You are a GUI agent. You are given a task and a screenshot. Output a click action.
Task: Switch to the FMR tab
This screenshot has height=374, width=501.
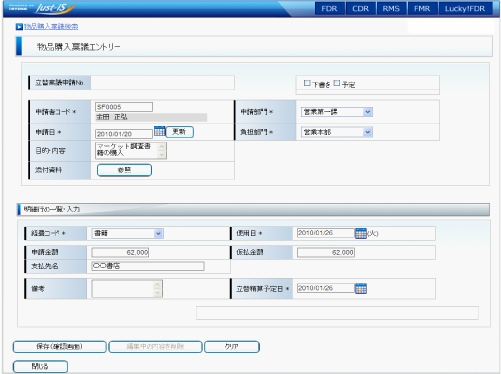tap(422, 9)
